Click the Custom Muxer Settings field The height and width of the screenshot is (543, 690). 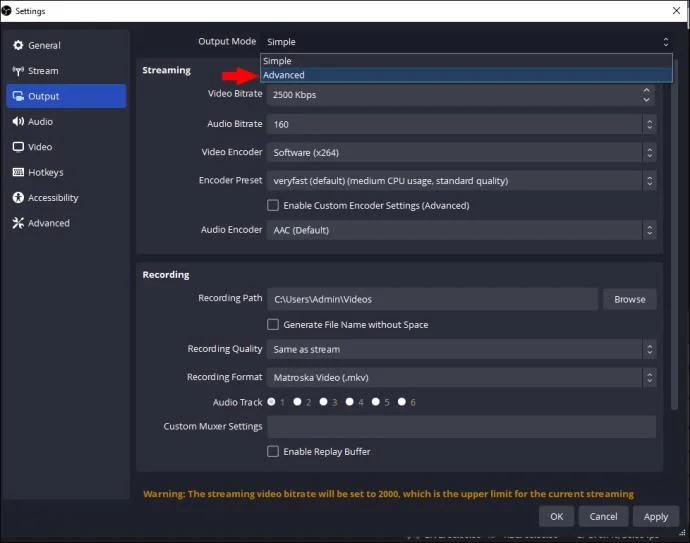point(461,426)
